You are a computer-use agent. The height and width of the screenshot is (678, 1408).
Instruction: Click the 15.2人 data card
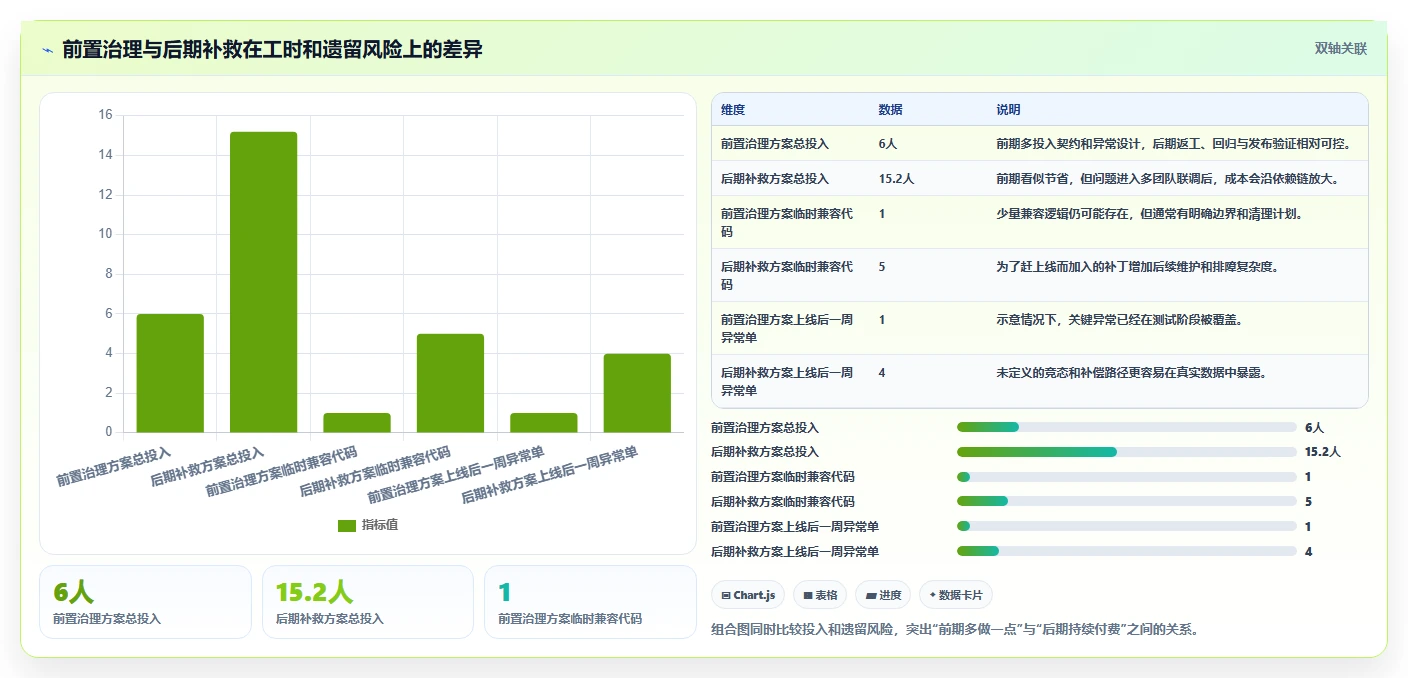click(367, 602)
